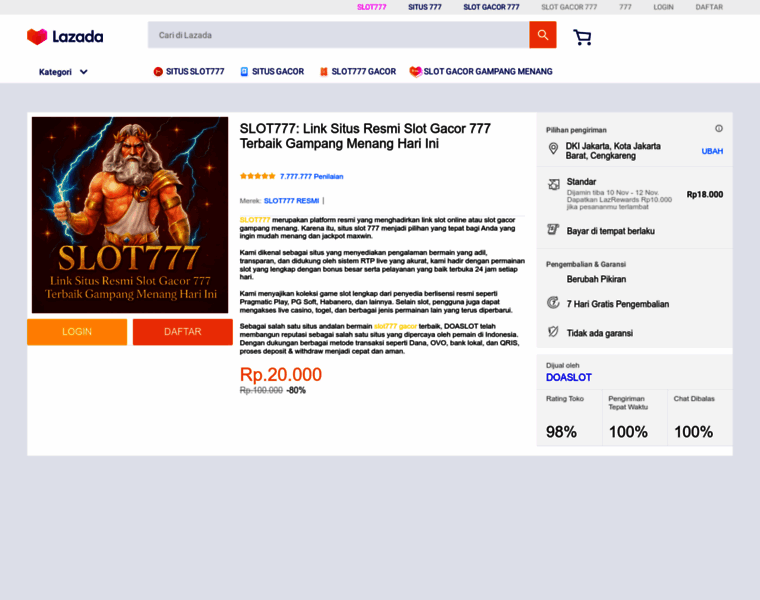Click the delivery info circle icon

(719, 128)
